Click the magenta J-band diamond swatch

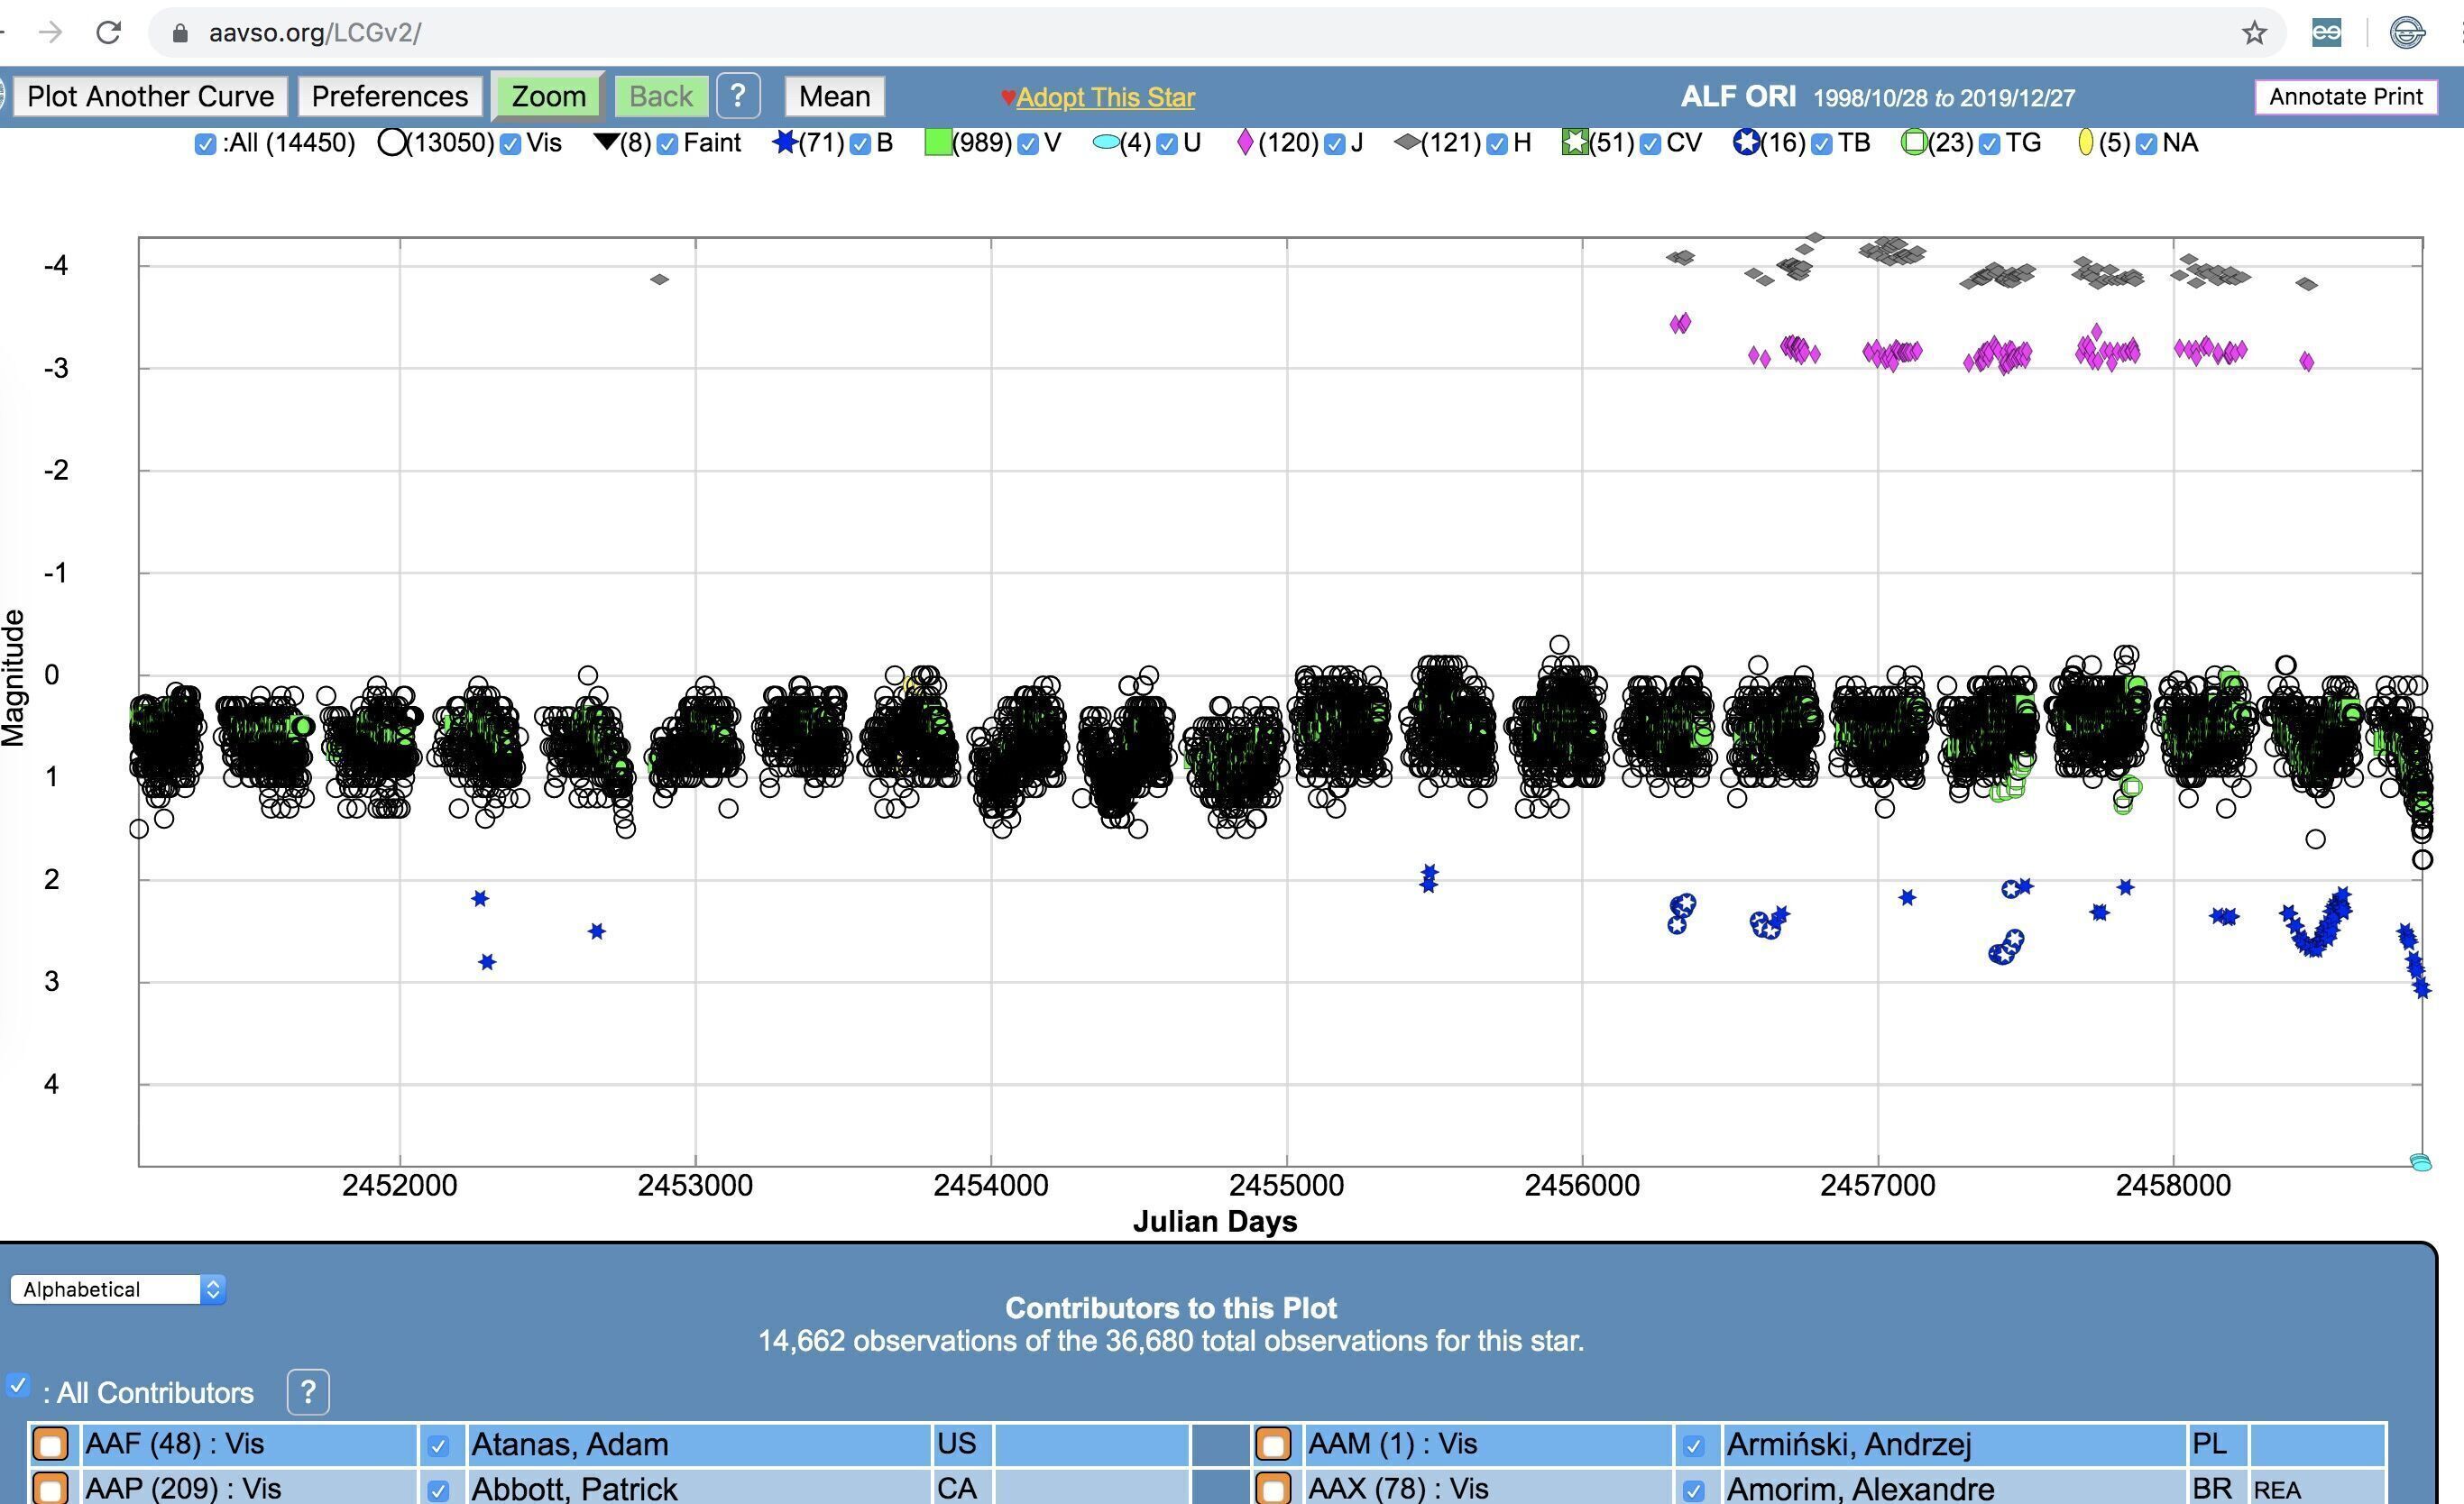coord(1245,143)
